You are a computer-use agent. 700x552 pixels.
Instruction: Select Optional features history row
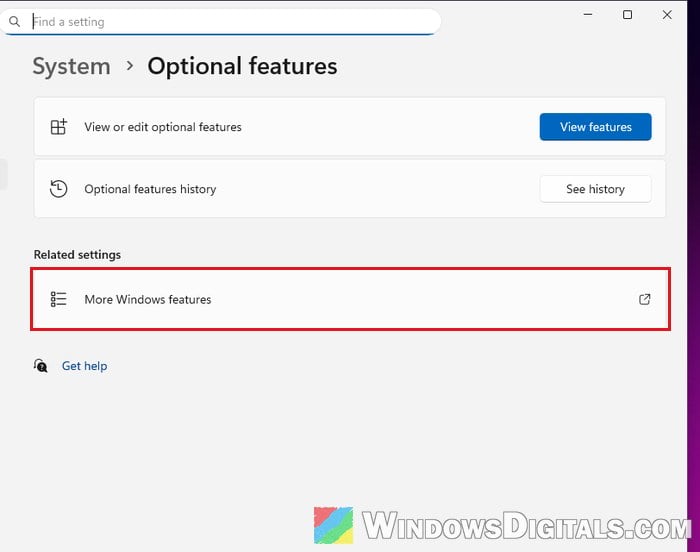(x=350, y=189)
